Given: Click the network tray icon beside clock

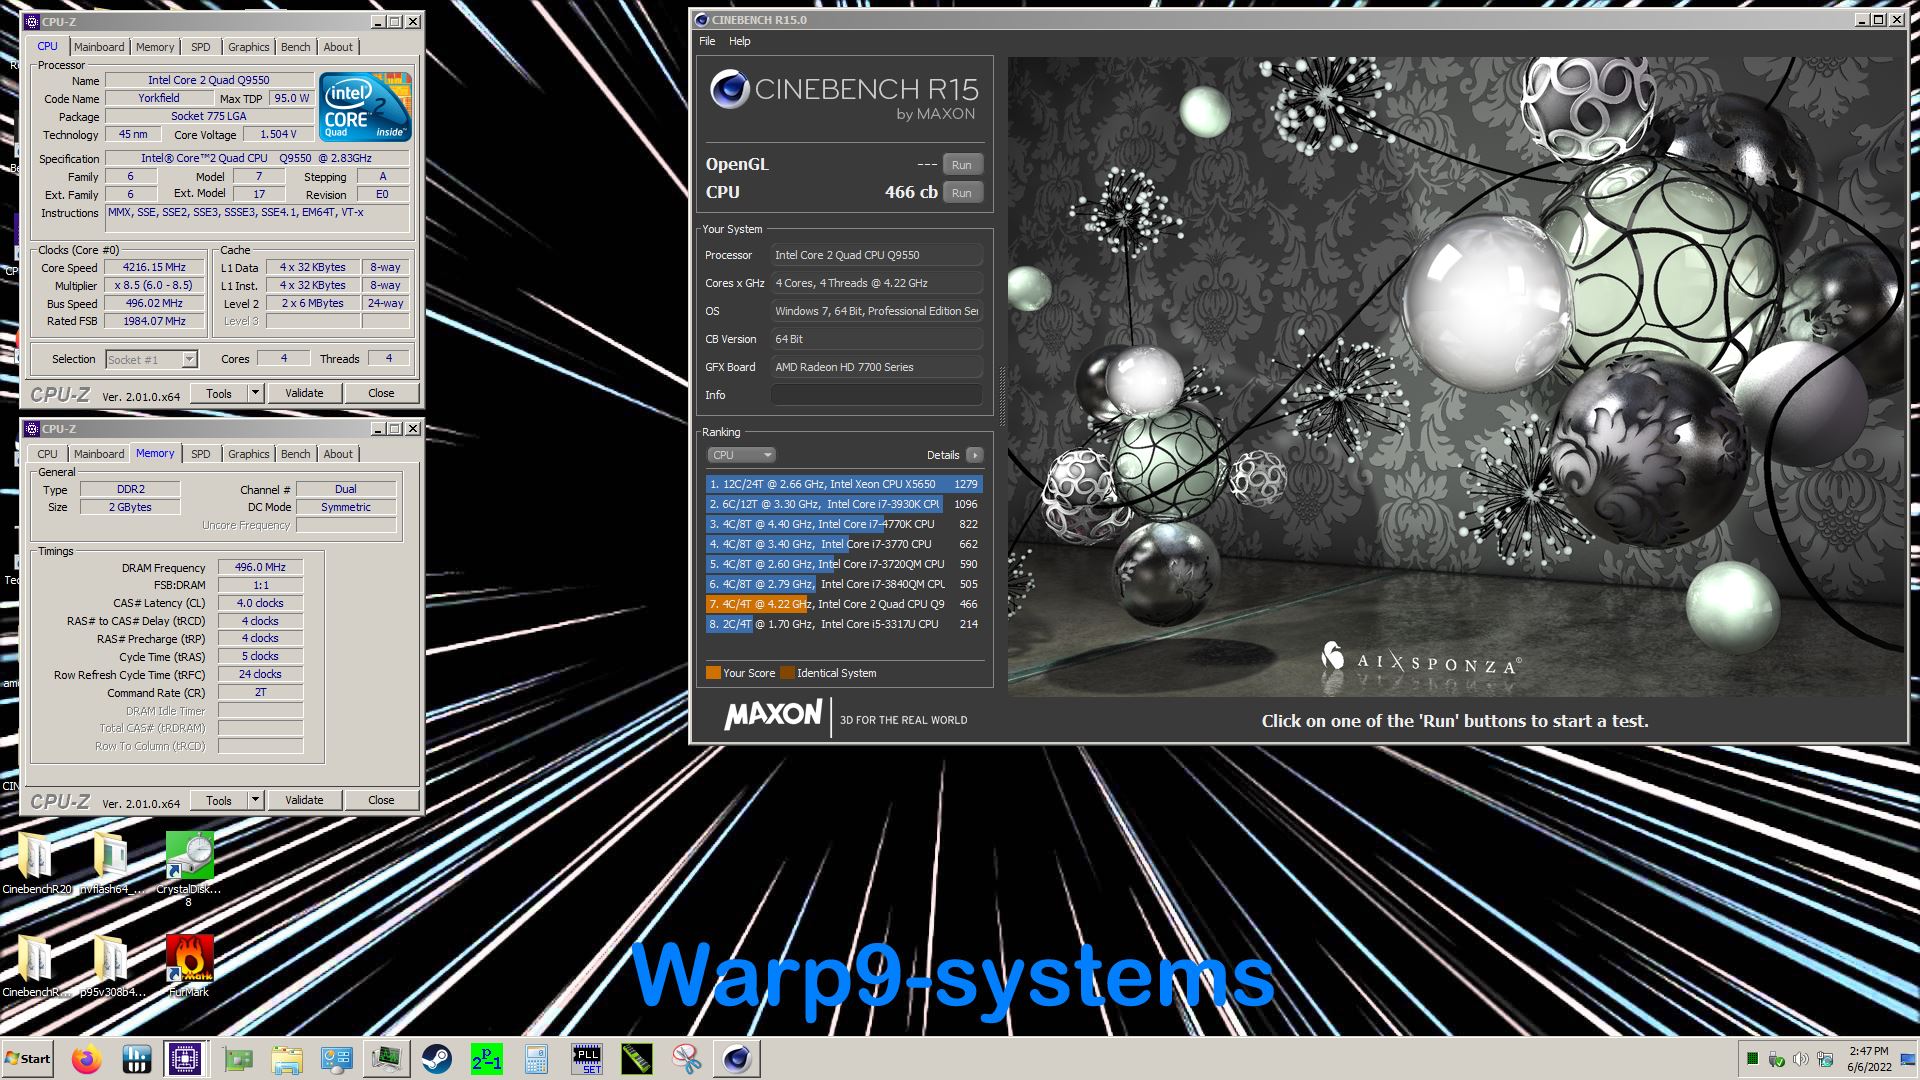Looking at the screenshot, I should (1824, 1059).
